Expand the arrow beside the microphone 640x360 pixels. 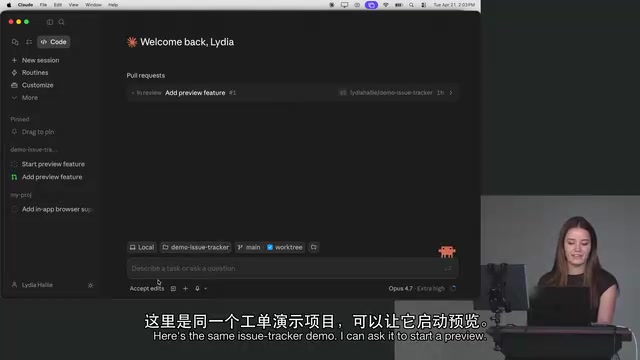(206, 289)
